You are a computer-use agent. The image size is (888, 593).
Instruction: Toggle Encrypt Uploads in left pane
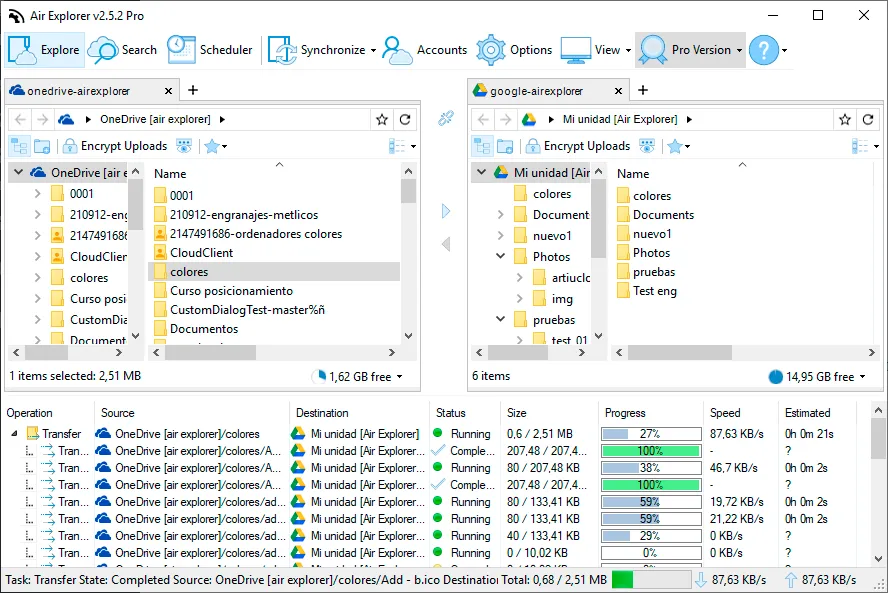pyautogui.click(x=115, y=146)
